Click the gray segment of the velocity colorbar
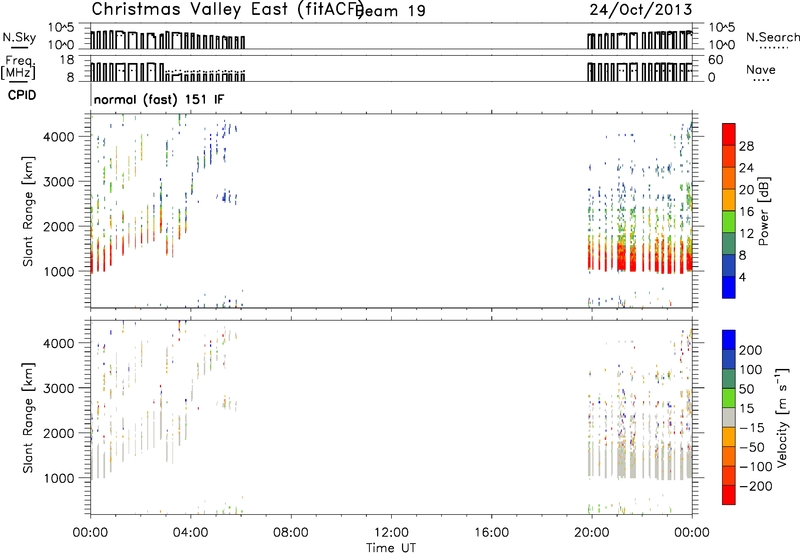 pyautogui.click(x=729, y=418)
